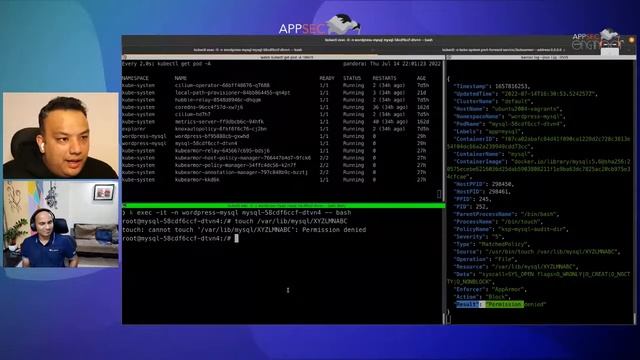Click mysql-58cdf6ccf-dtvn4 in the pod list
This screenshot has height=360, width=640.
pos(206,144)
